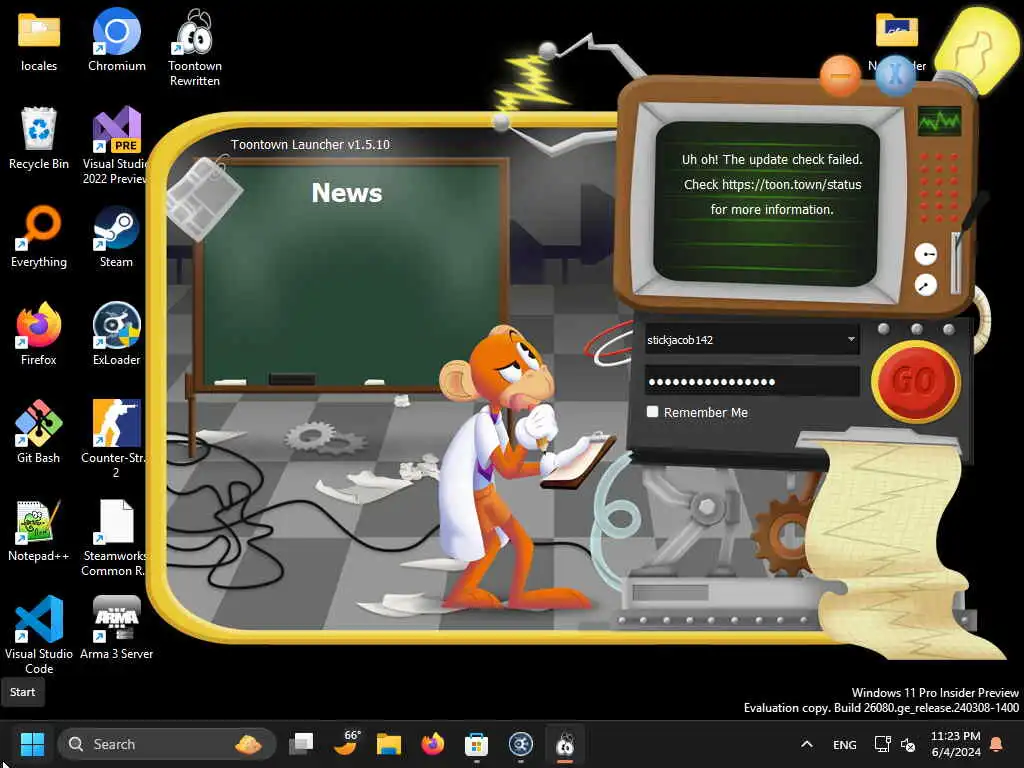Expand hidden system tray icons
1024x768 pixels.
807,744
